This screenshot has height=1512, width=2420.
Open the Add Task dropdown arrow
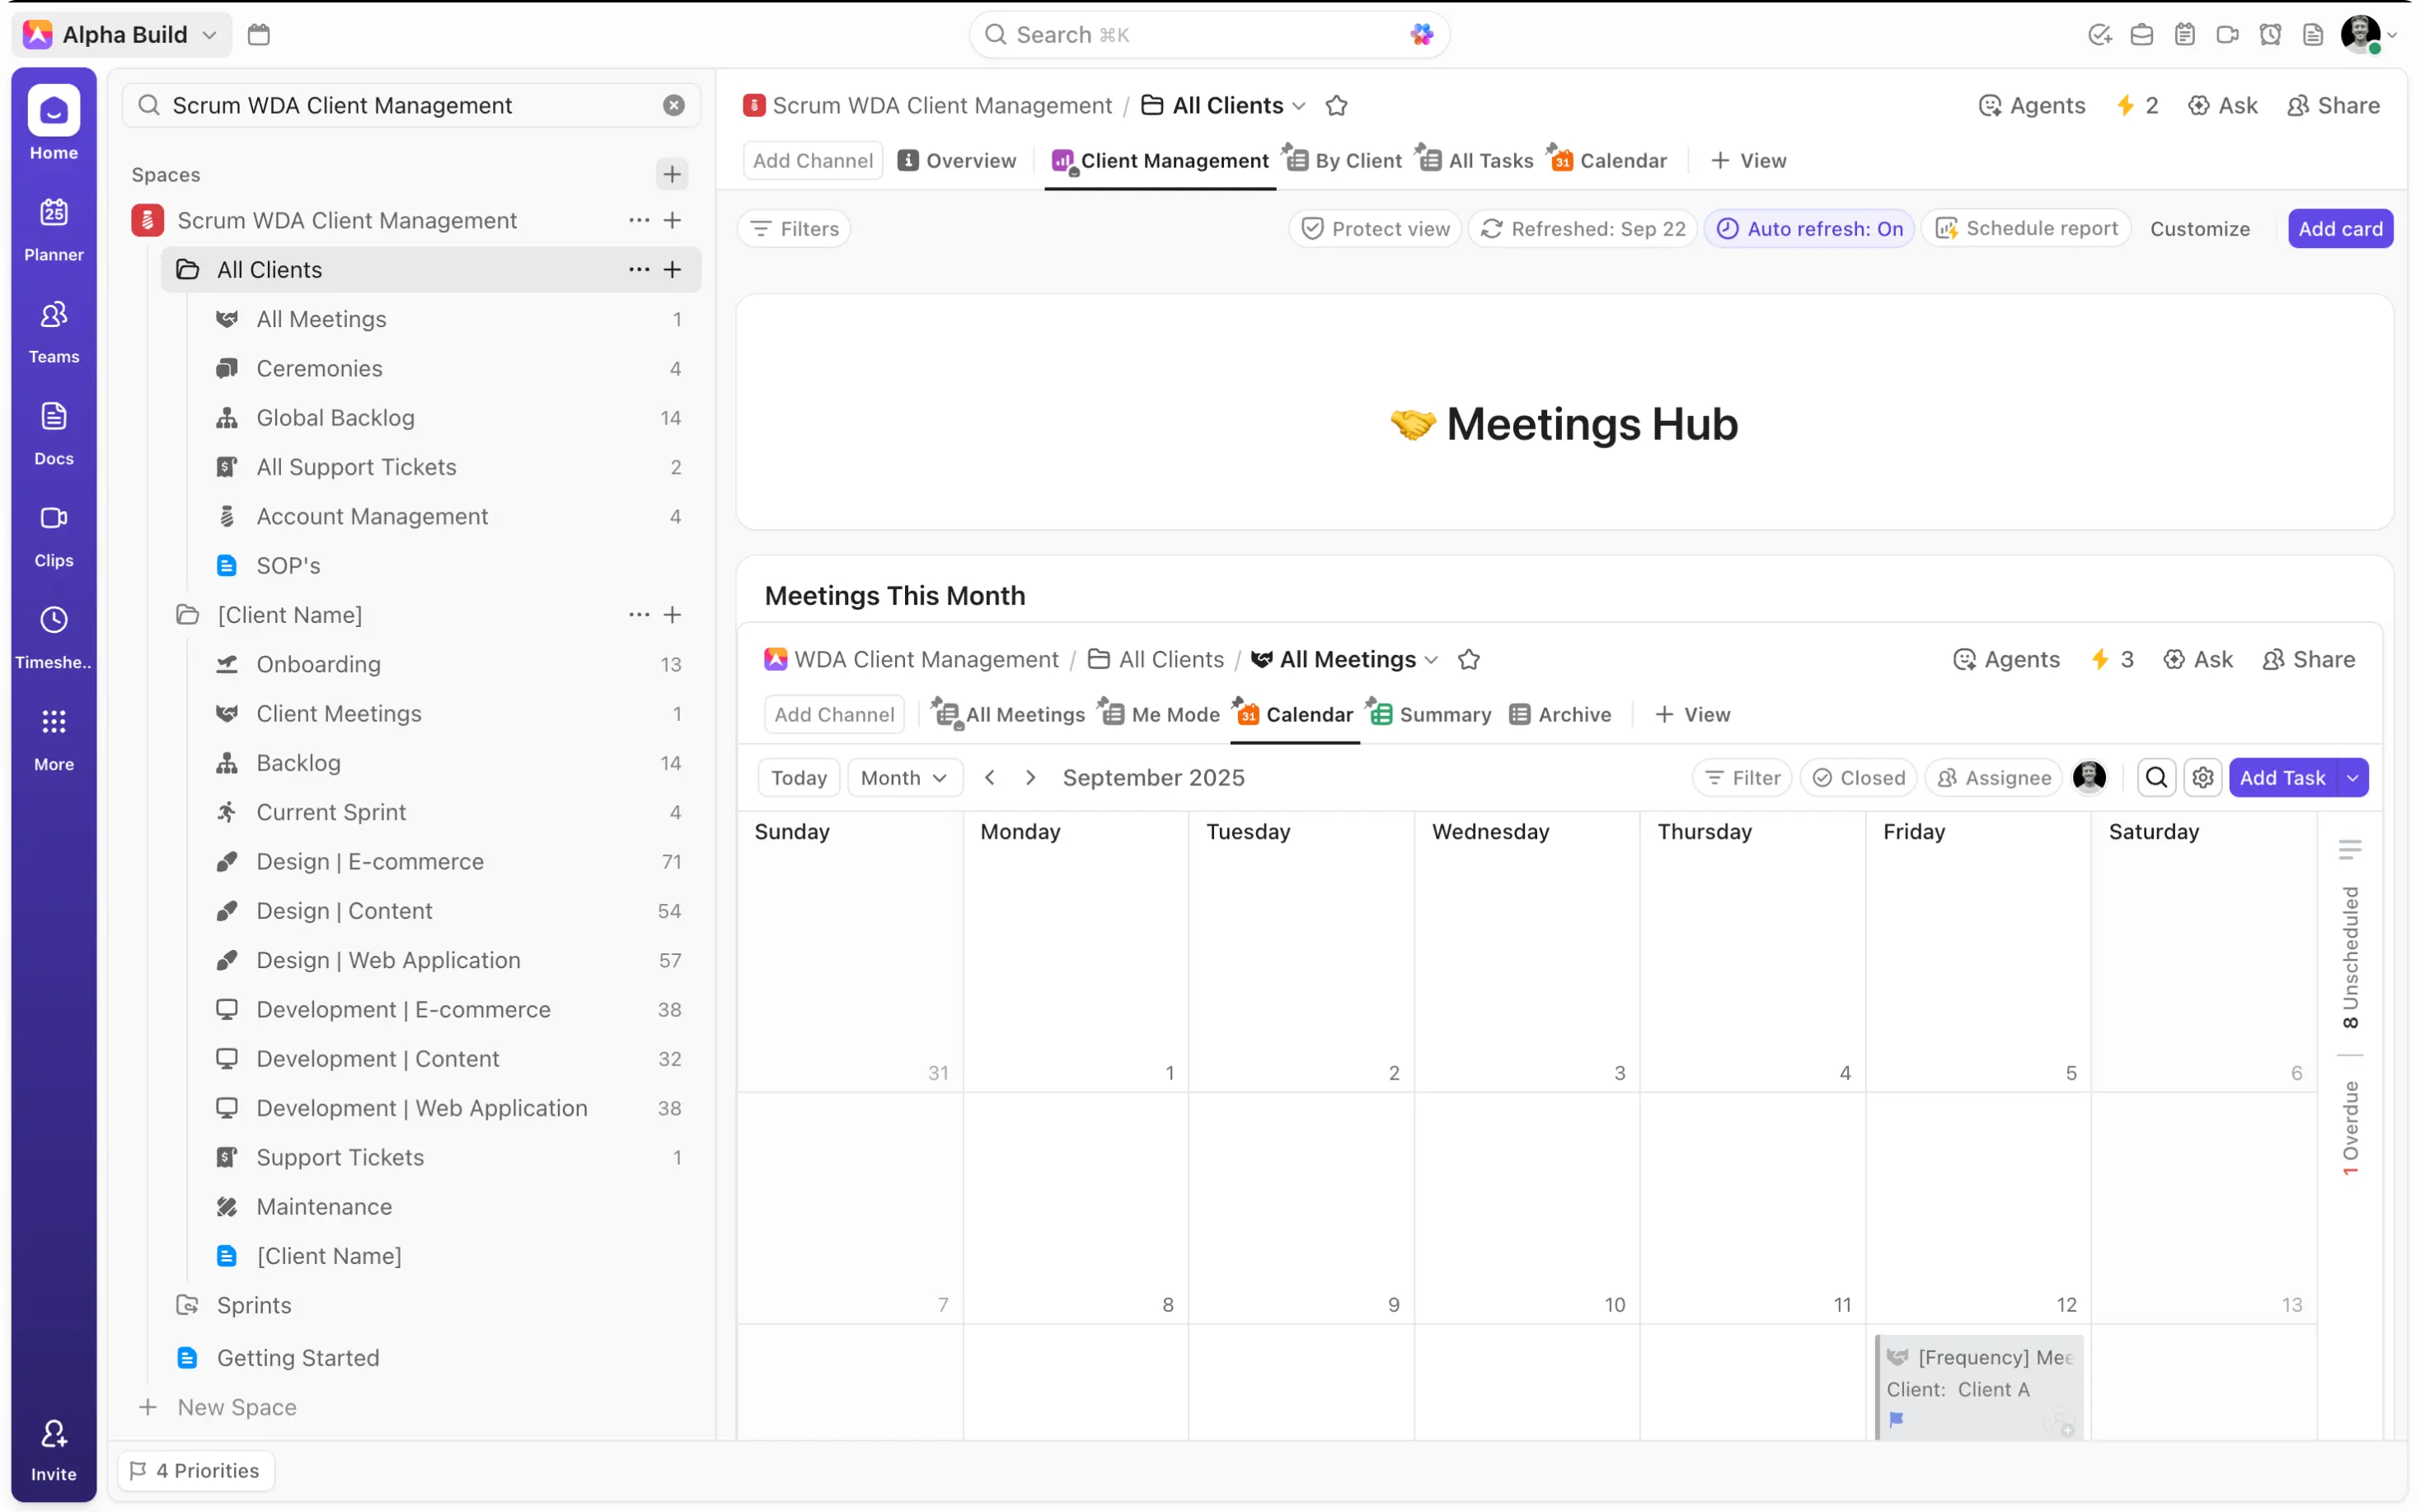pos(2353,778)
